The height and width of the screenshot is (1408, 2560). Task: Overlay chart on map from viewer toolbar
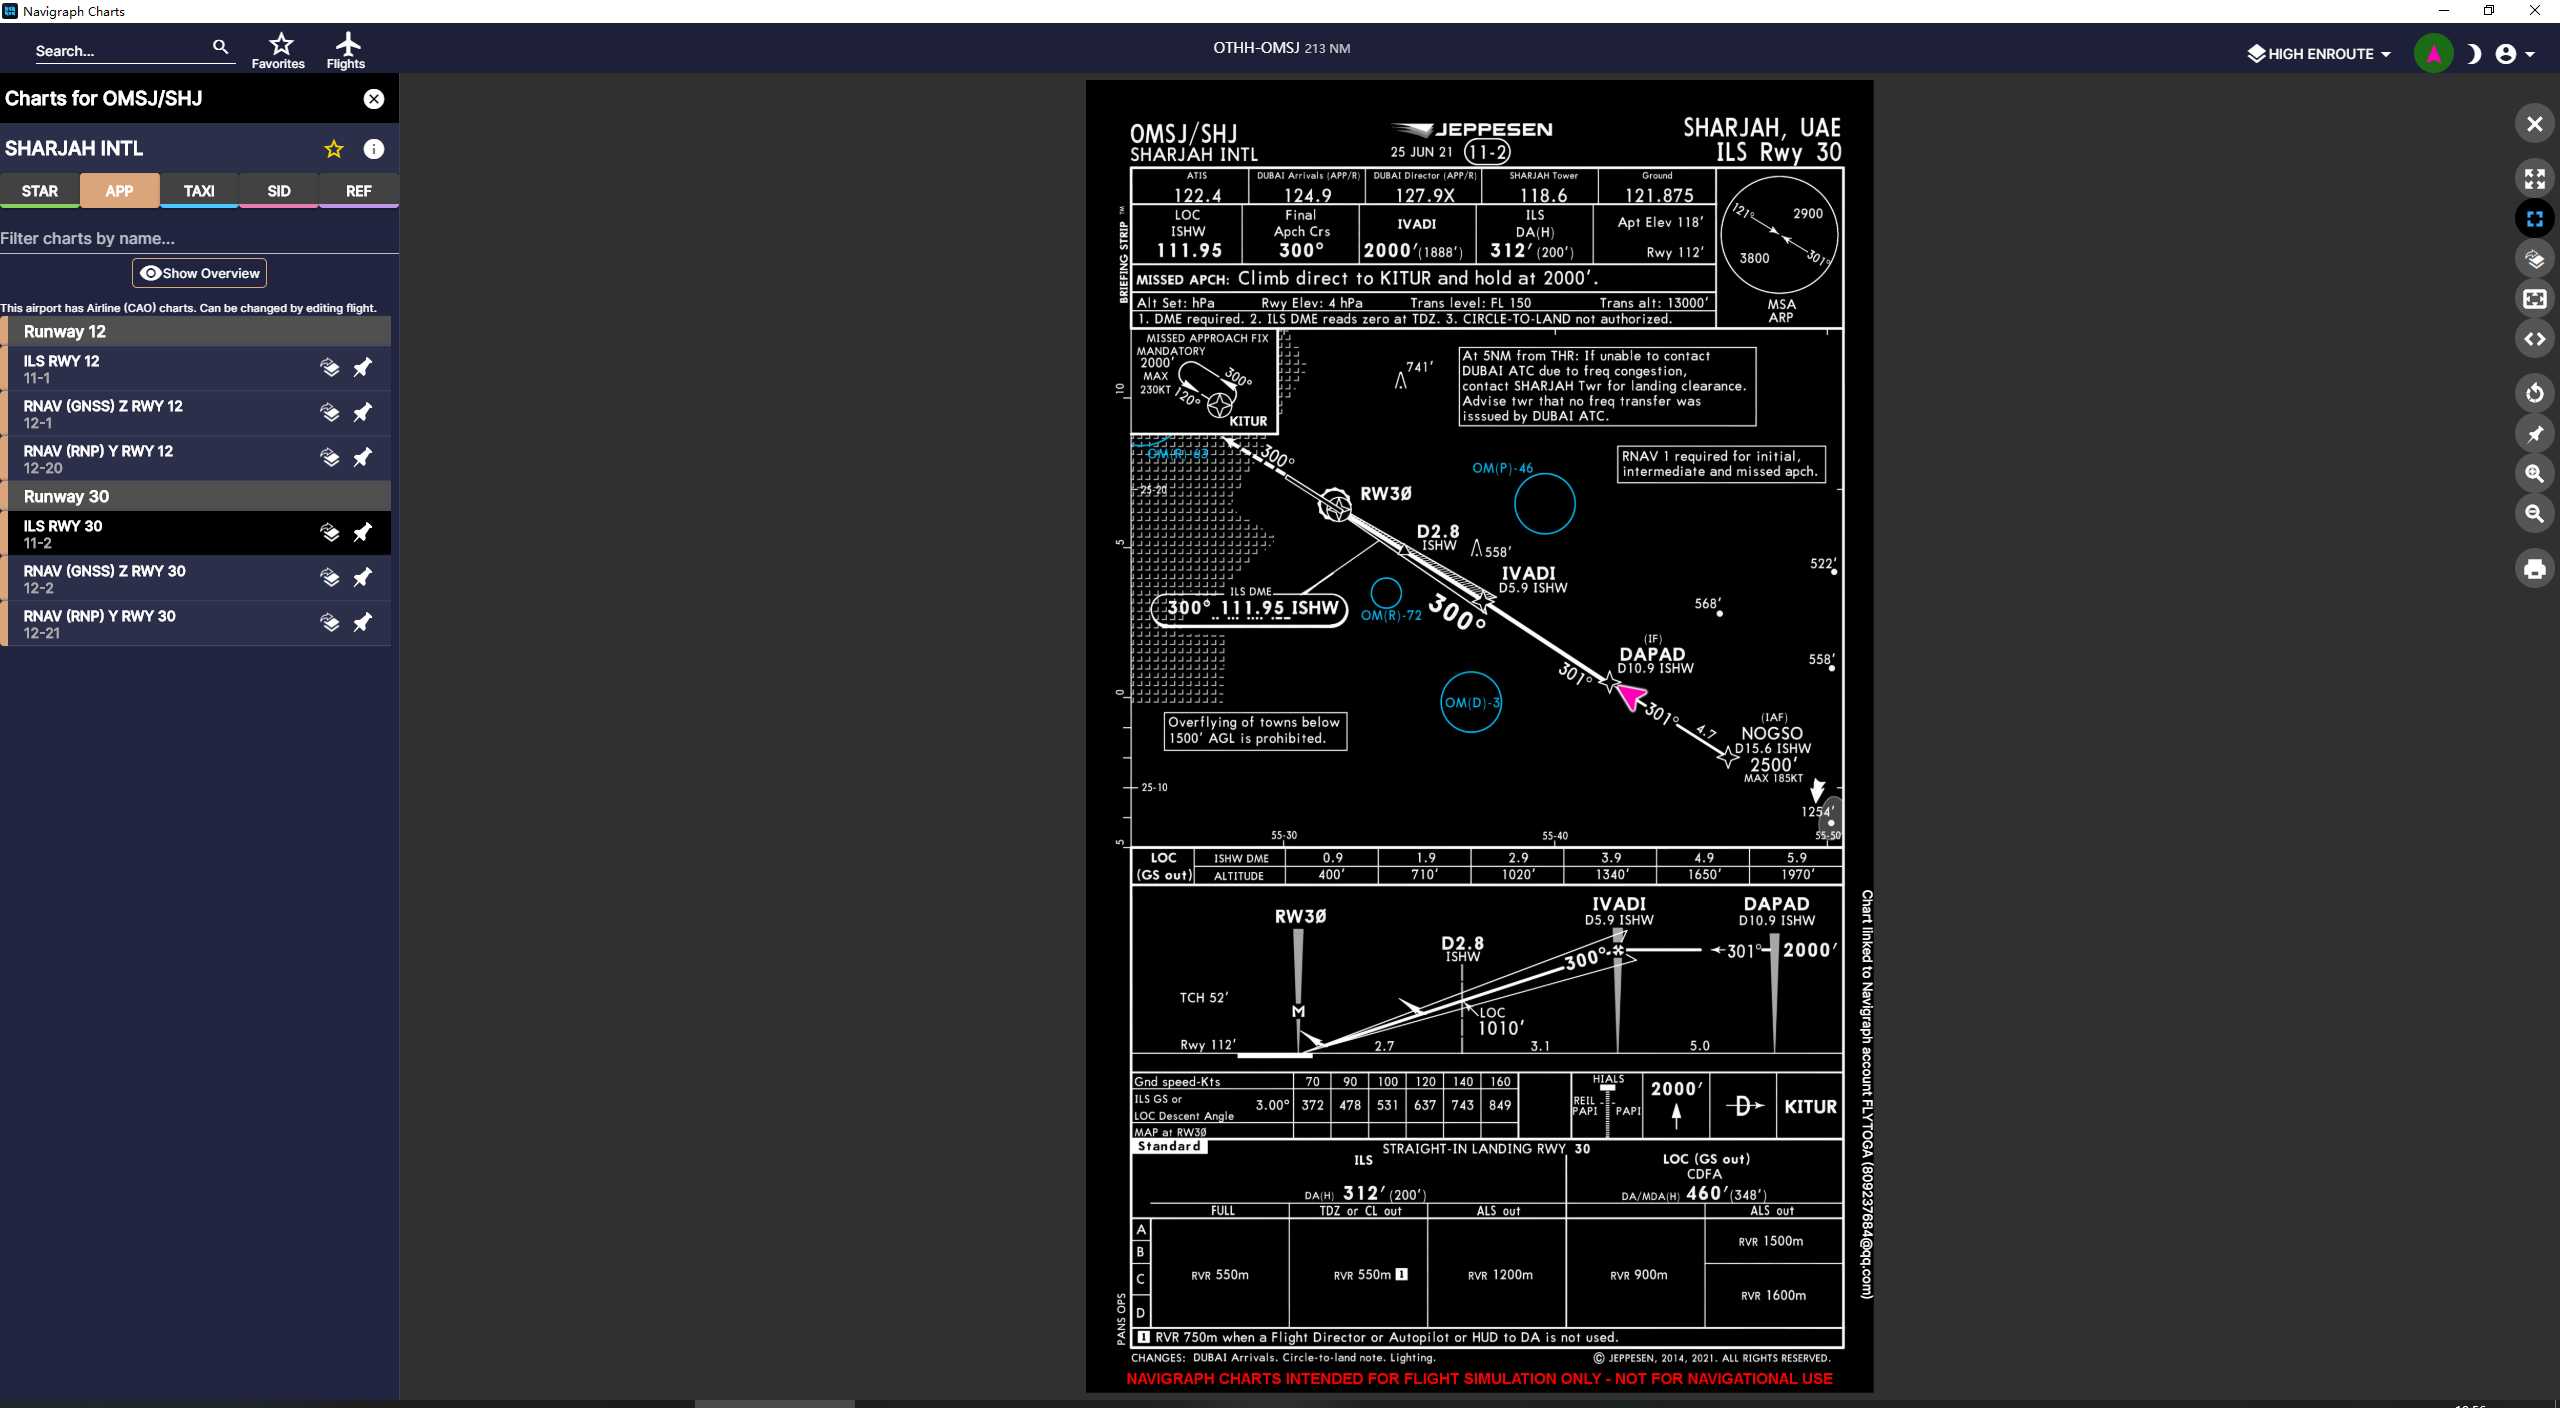pos(2534,259)
